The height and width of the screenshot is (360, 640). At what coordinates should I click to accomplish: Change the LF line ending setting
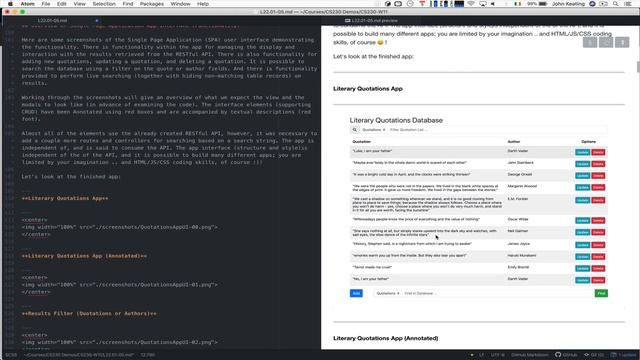[x=482, y=355]
